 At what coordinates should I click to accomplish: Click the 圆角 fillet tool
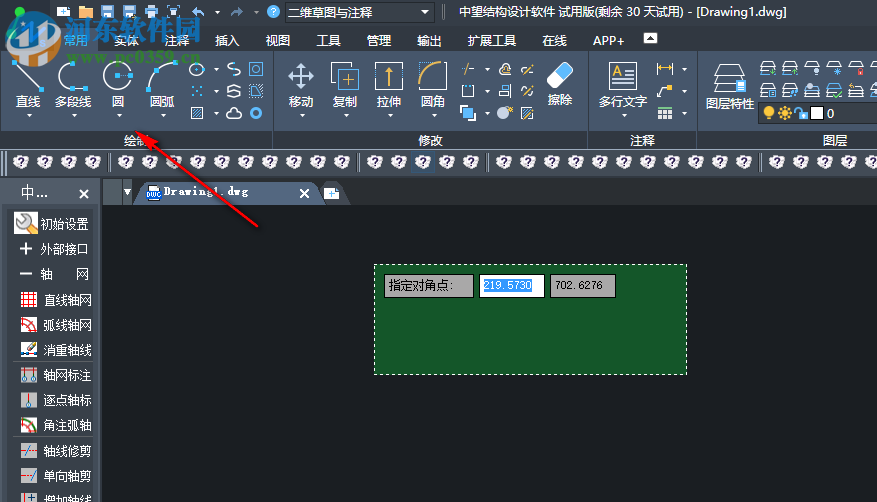[432, 84]
